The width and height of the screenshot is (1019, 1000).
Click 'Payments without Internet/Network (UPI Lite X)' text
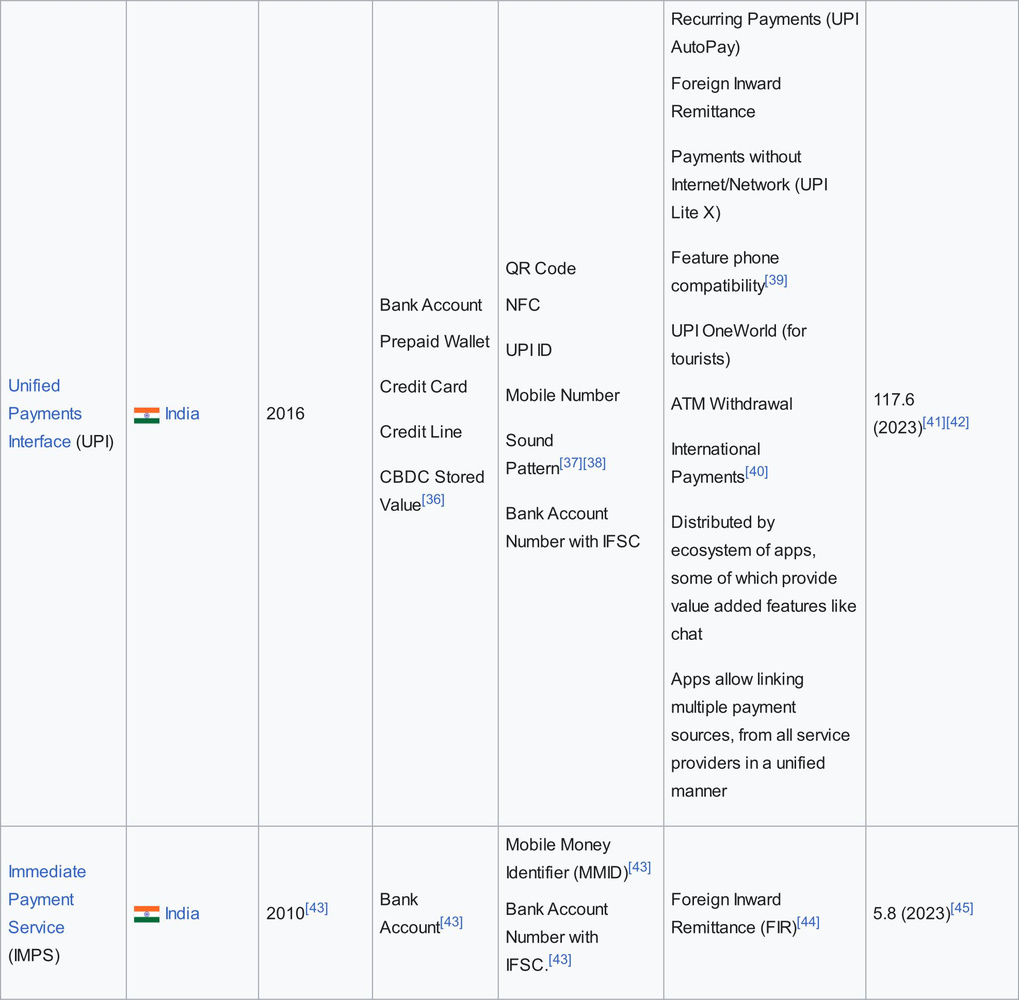[749, 185]
